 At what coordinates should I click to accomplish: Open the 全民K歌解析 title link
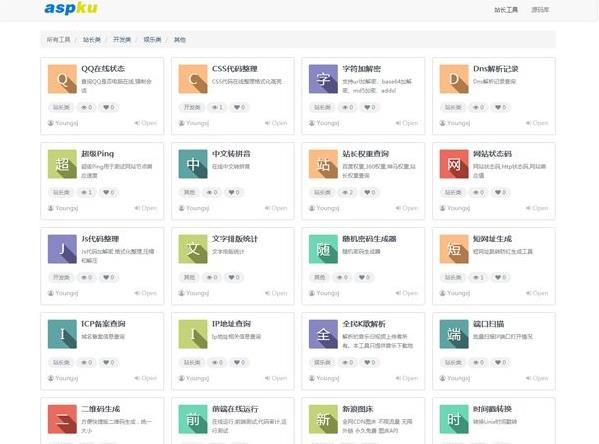click(x=364, y=324)
